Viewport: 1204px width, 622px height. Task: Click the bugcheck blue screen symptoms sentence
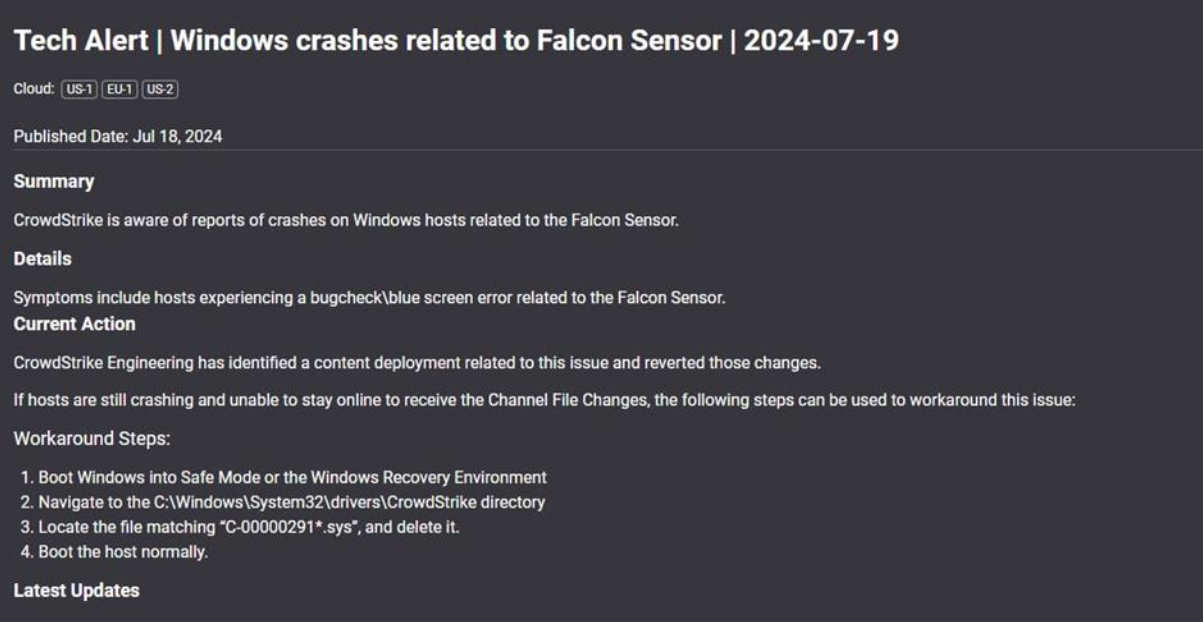click(x=369, y=297)
